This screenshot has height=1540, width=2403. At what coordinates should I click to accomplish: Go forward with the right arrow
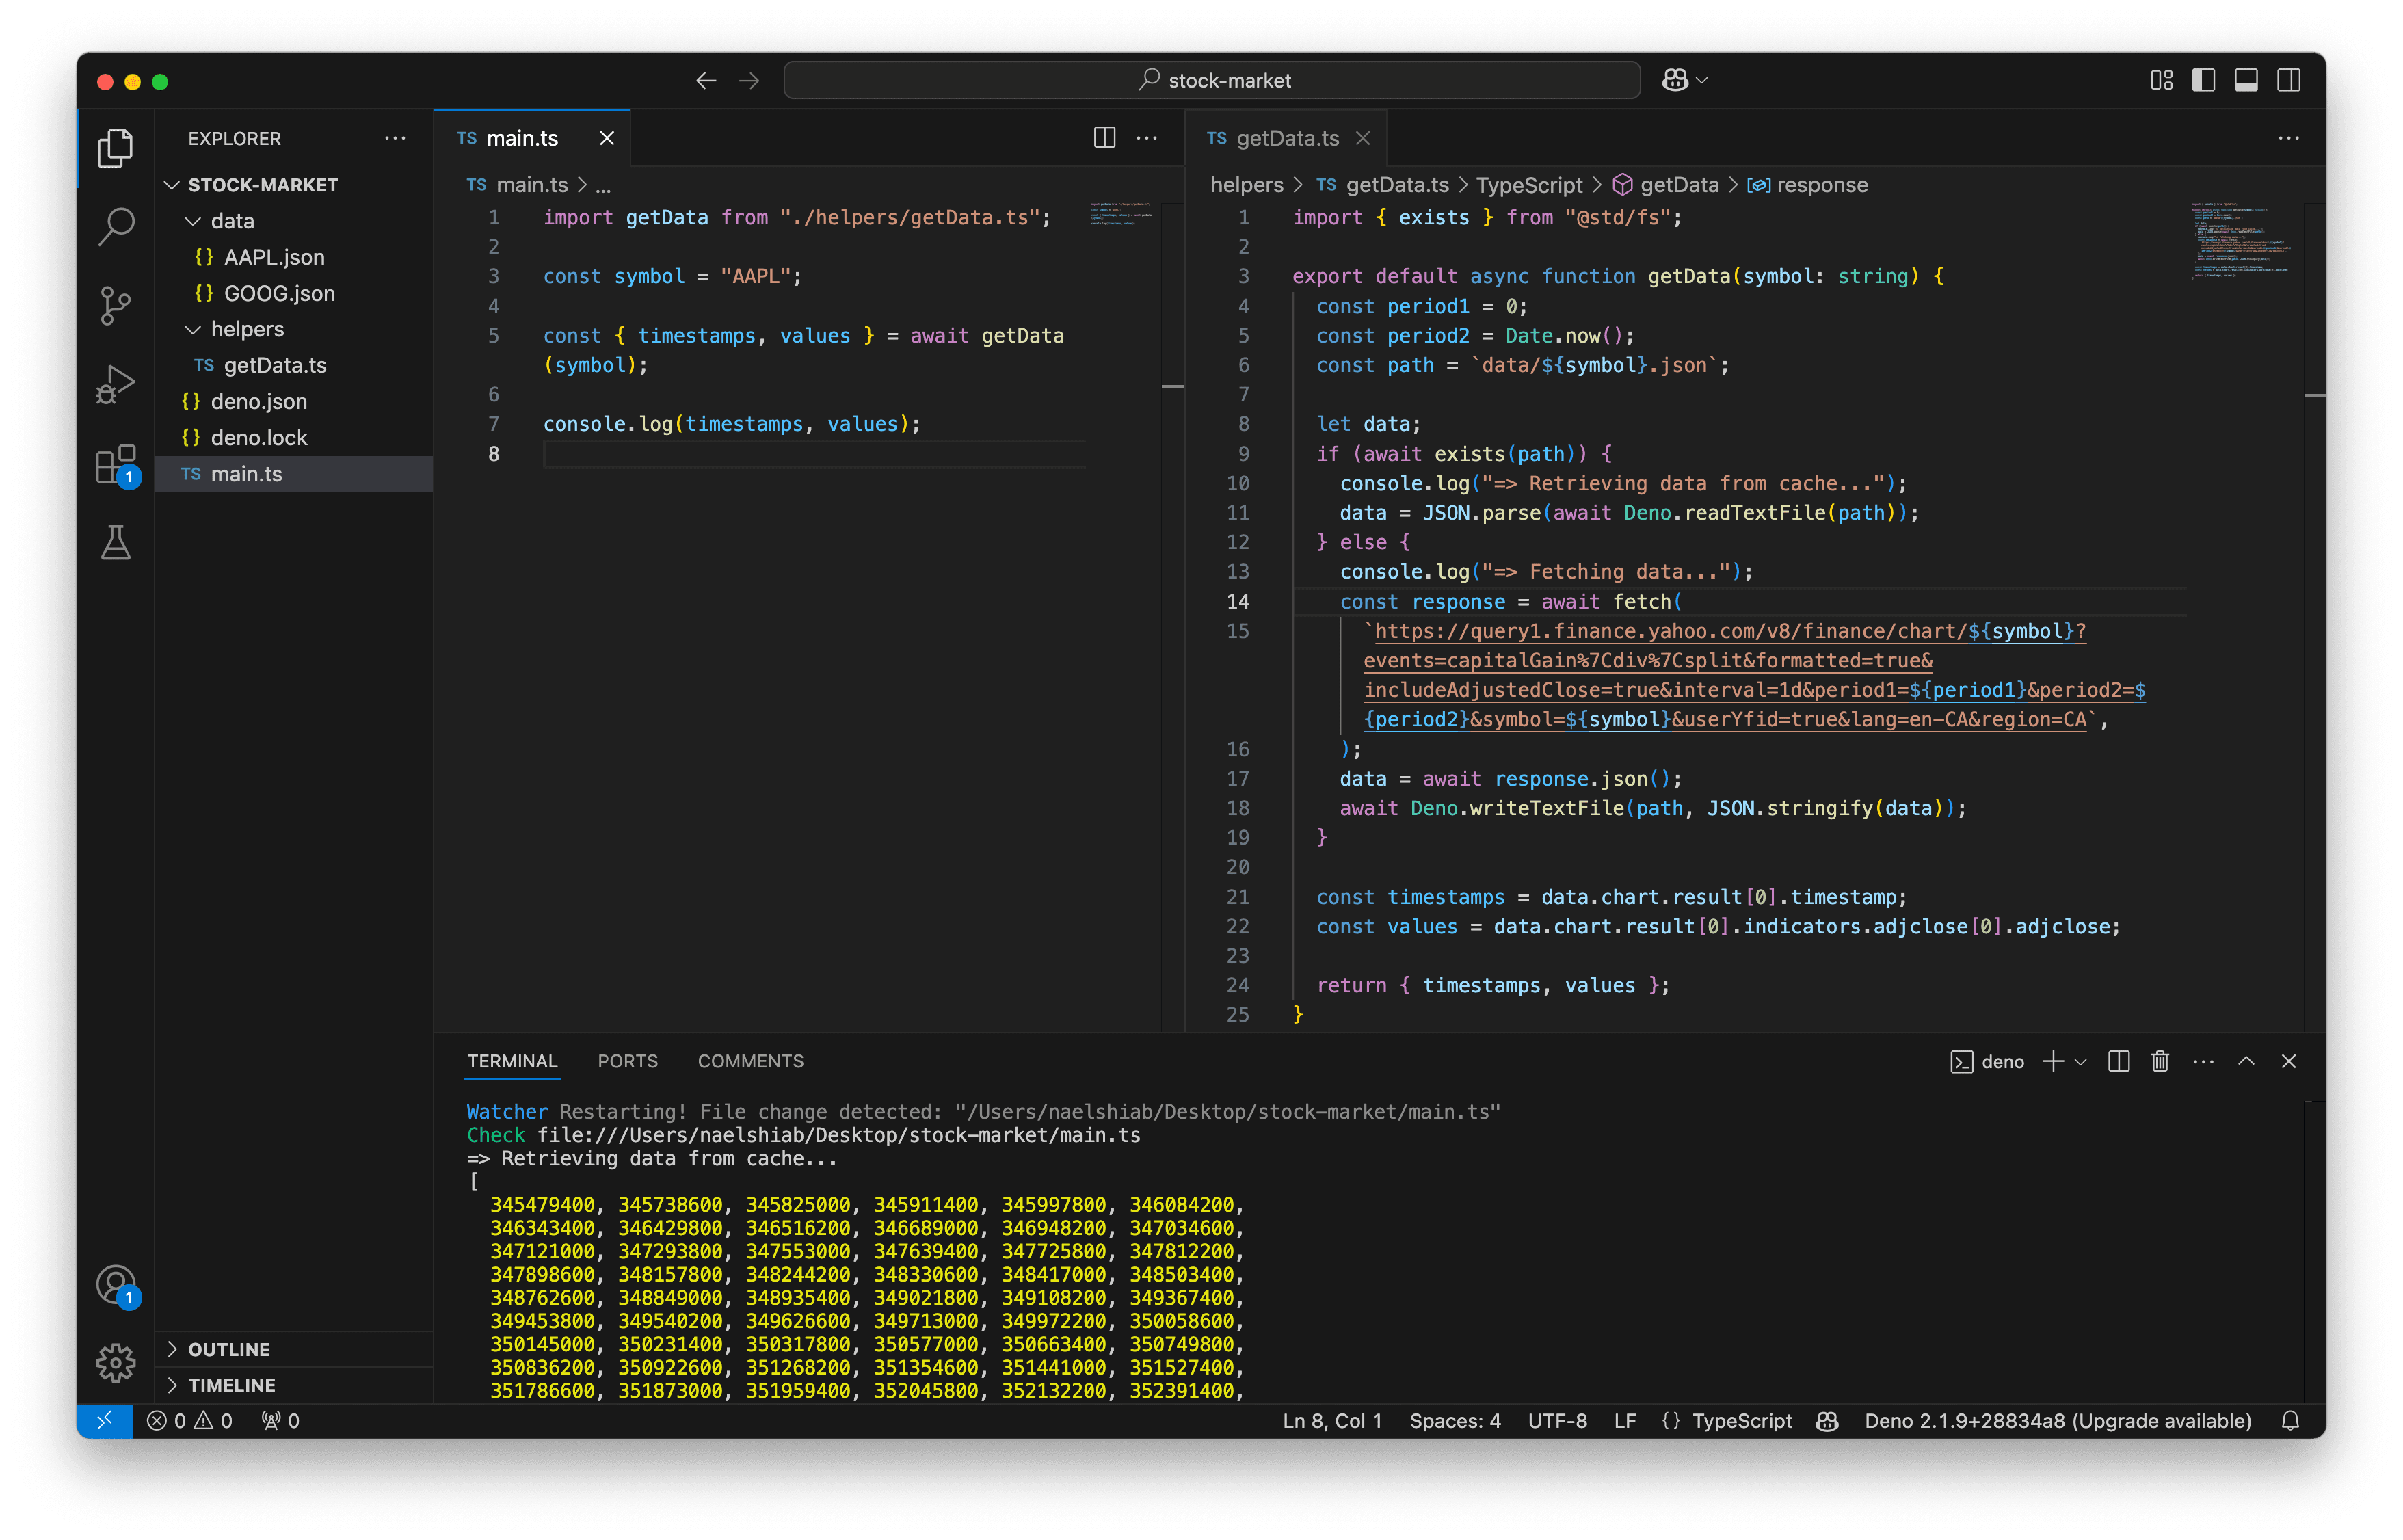tap(749, 80)
